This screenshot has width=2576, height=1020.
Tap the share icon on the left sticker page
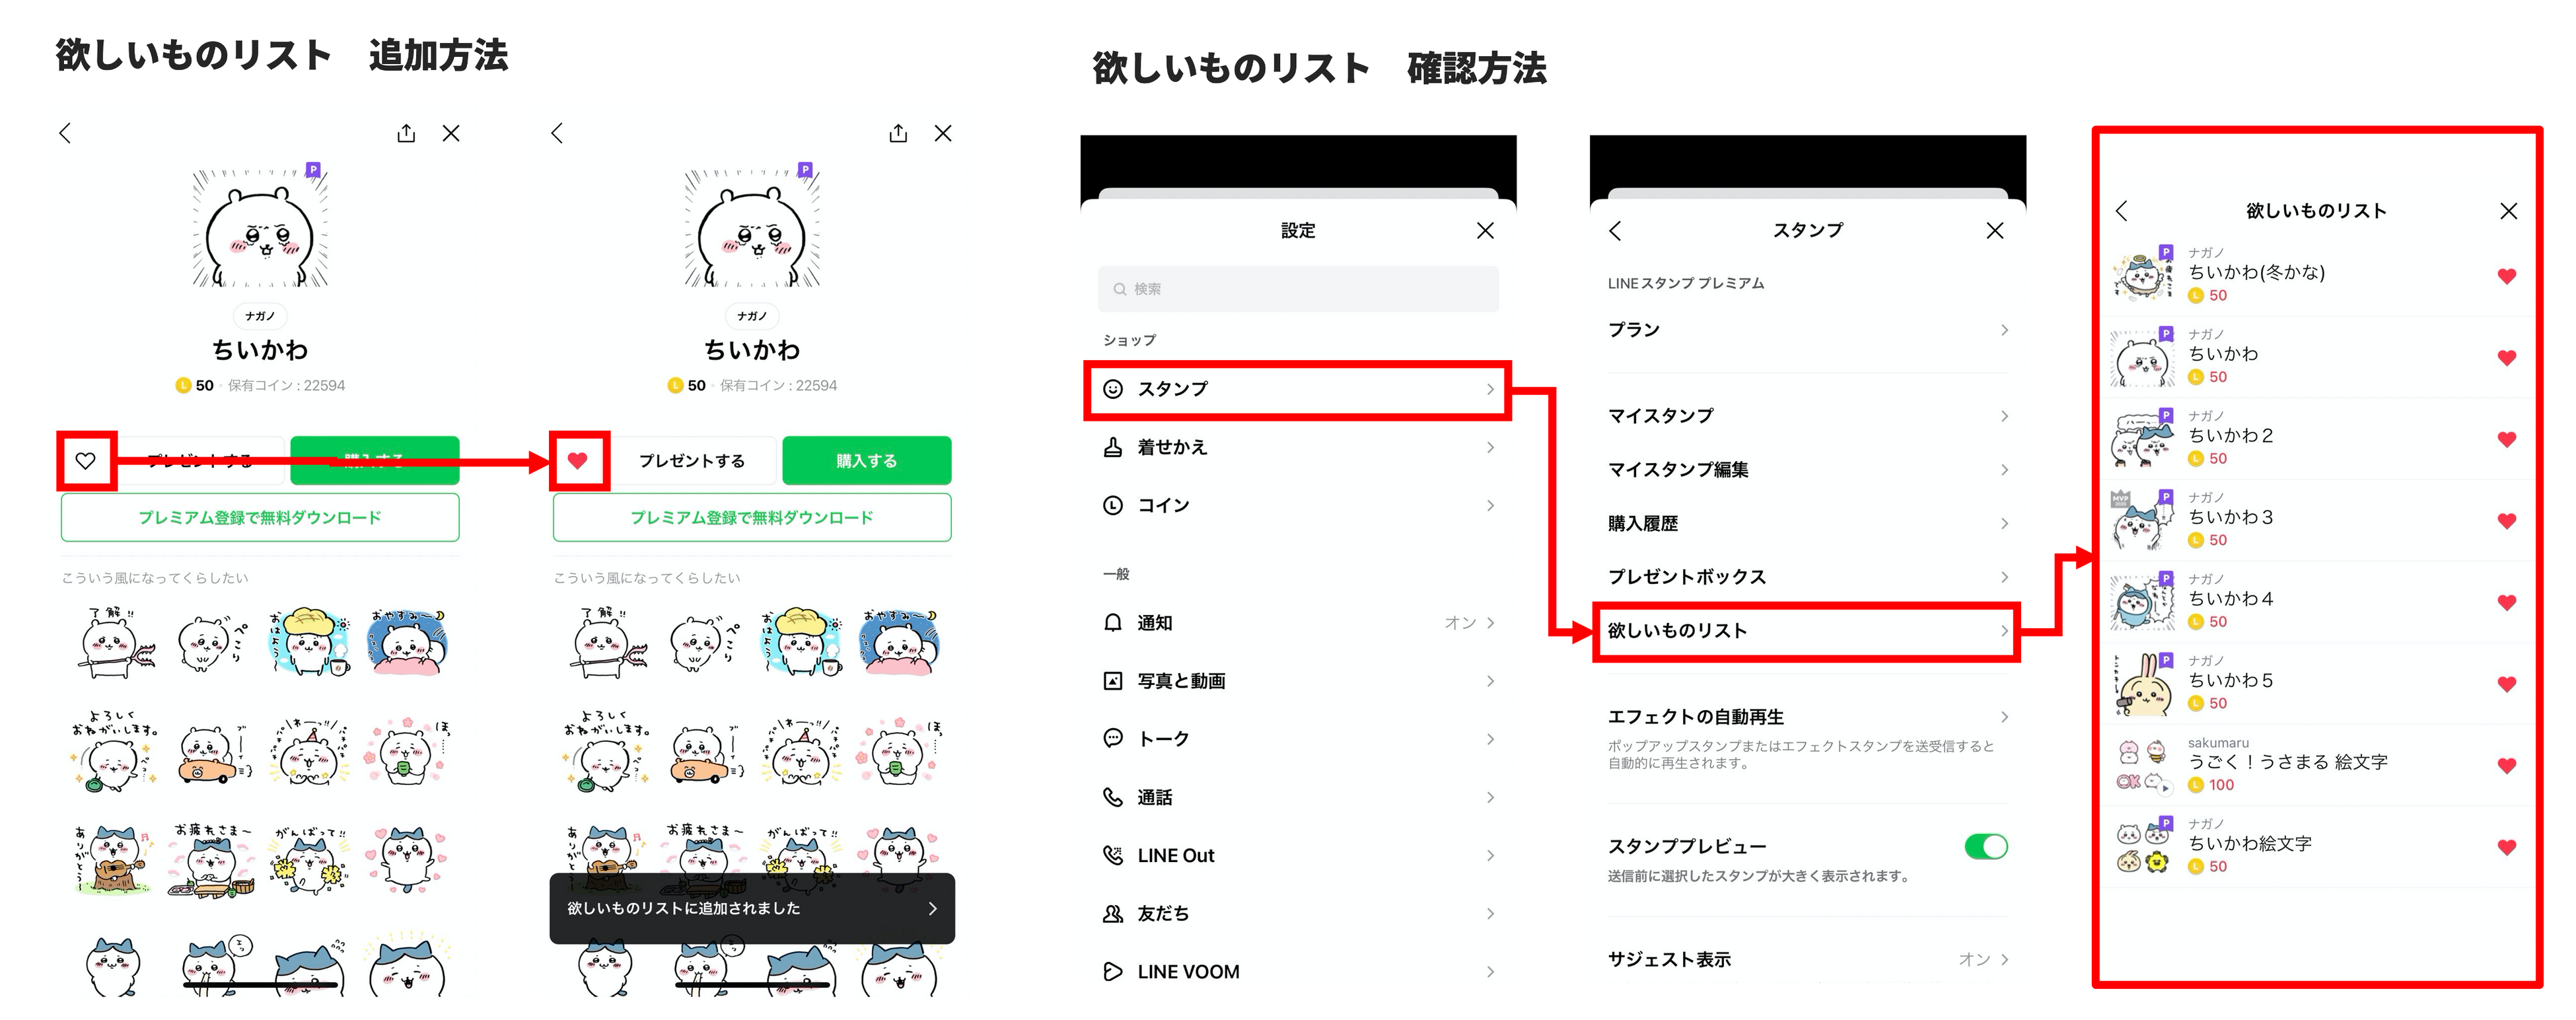tap(406, 133)
